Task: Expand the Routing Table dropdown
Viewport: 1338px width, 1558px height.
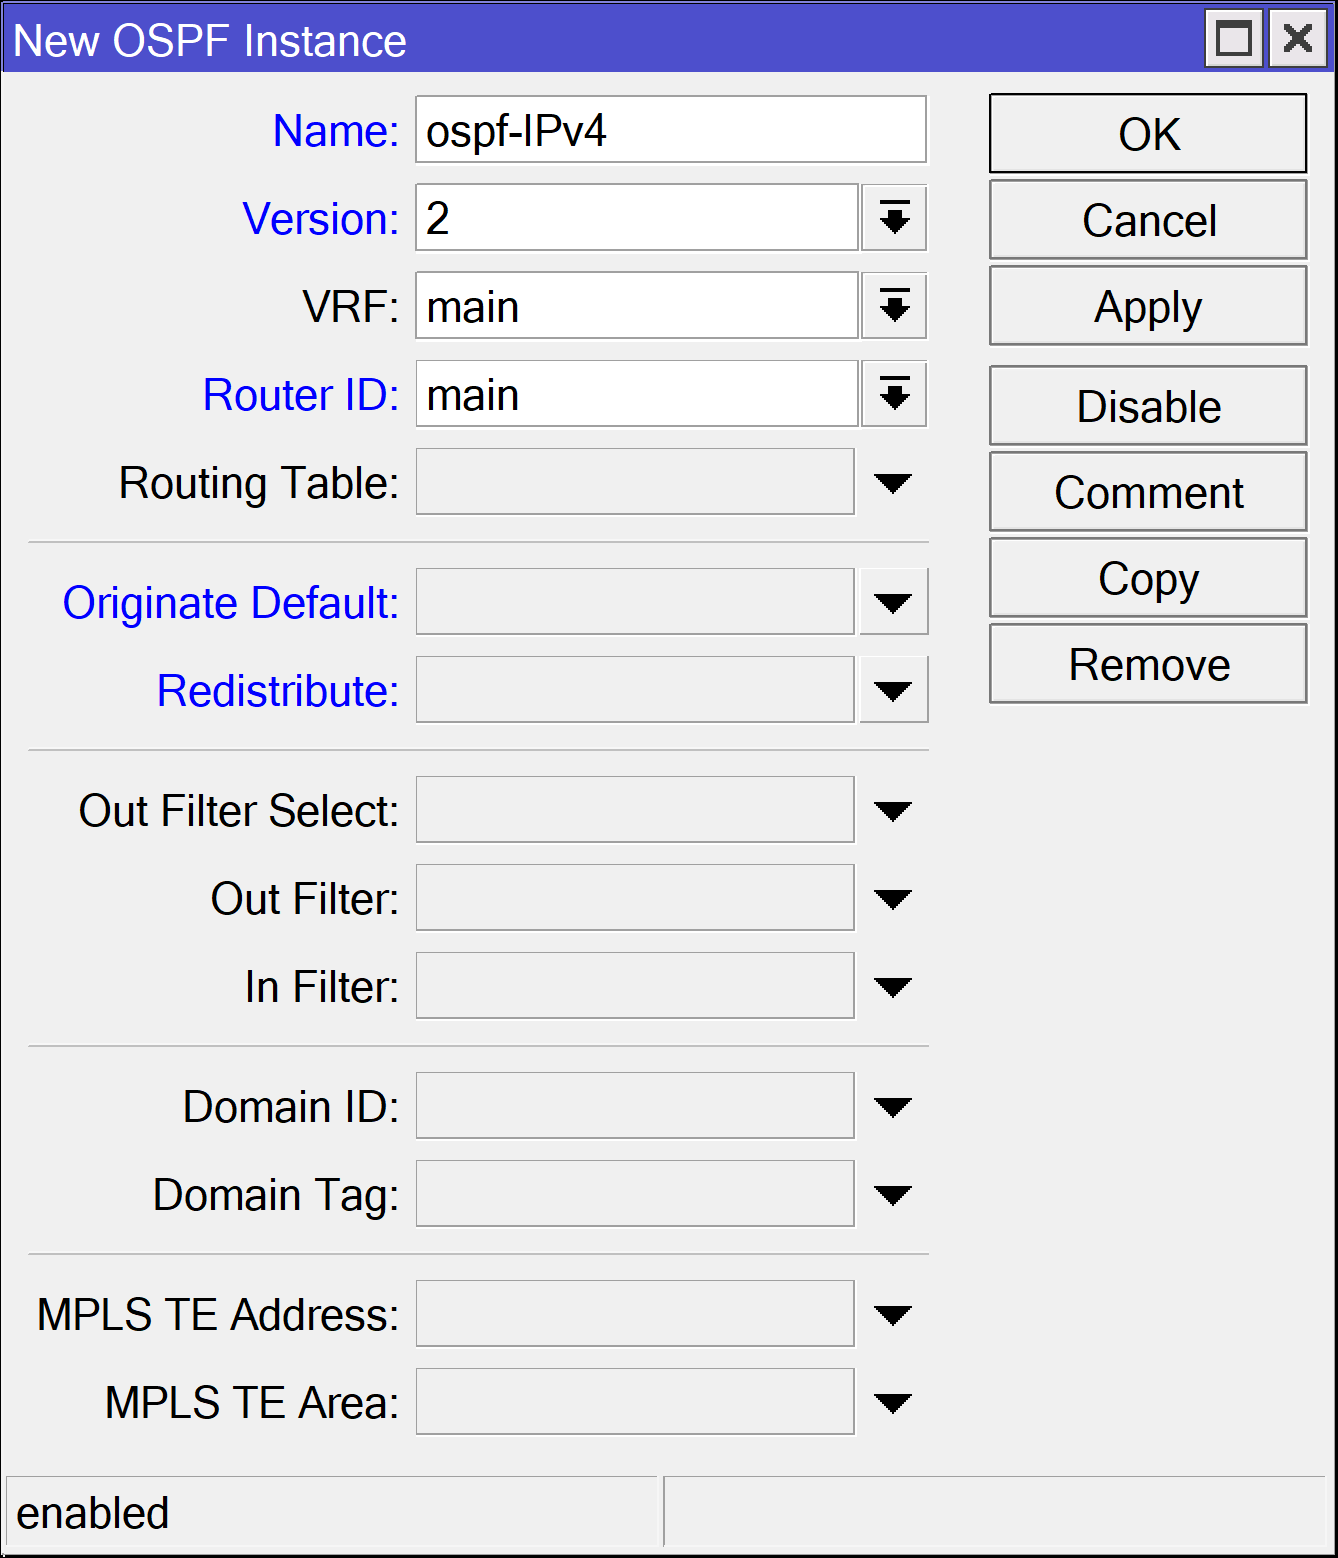Action: tap(893, 482)
